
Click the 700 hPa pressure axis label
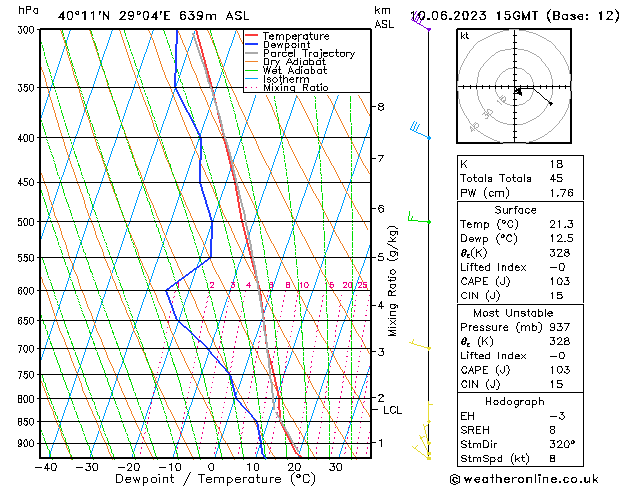[28, 349]
